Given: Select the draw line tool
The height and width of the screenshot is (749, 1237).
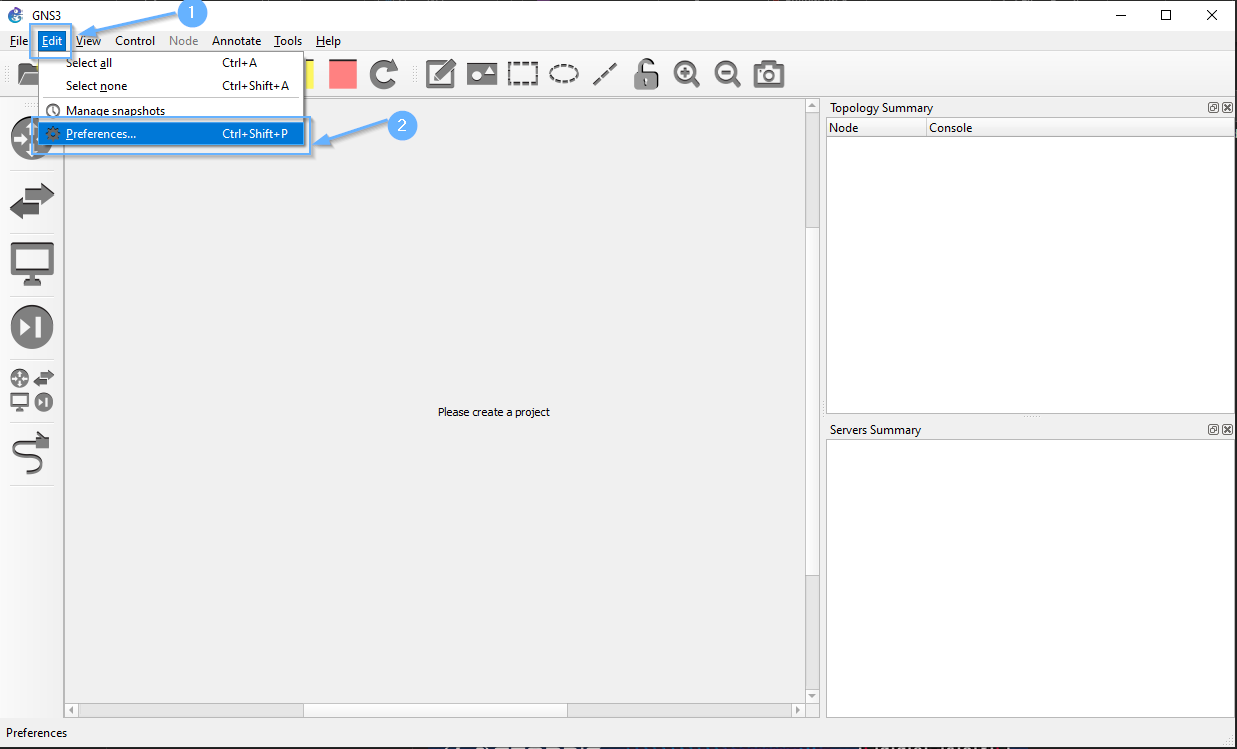Looking at the screenshot, I should point(605,74).
